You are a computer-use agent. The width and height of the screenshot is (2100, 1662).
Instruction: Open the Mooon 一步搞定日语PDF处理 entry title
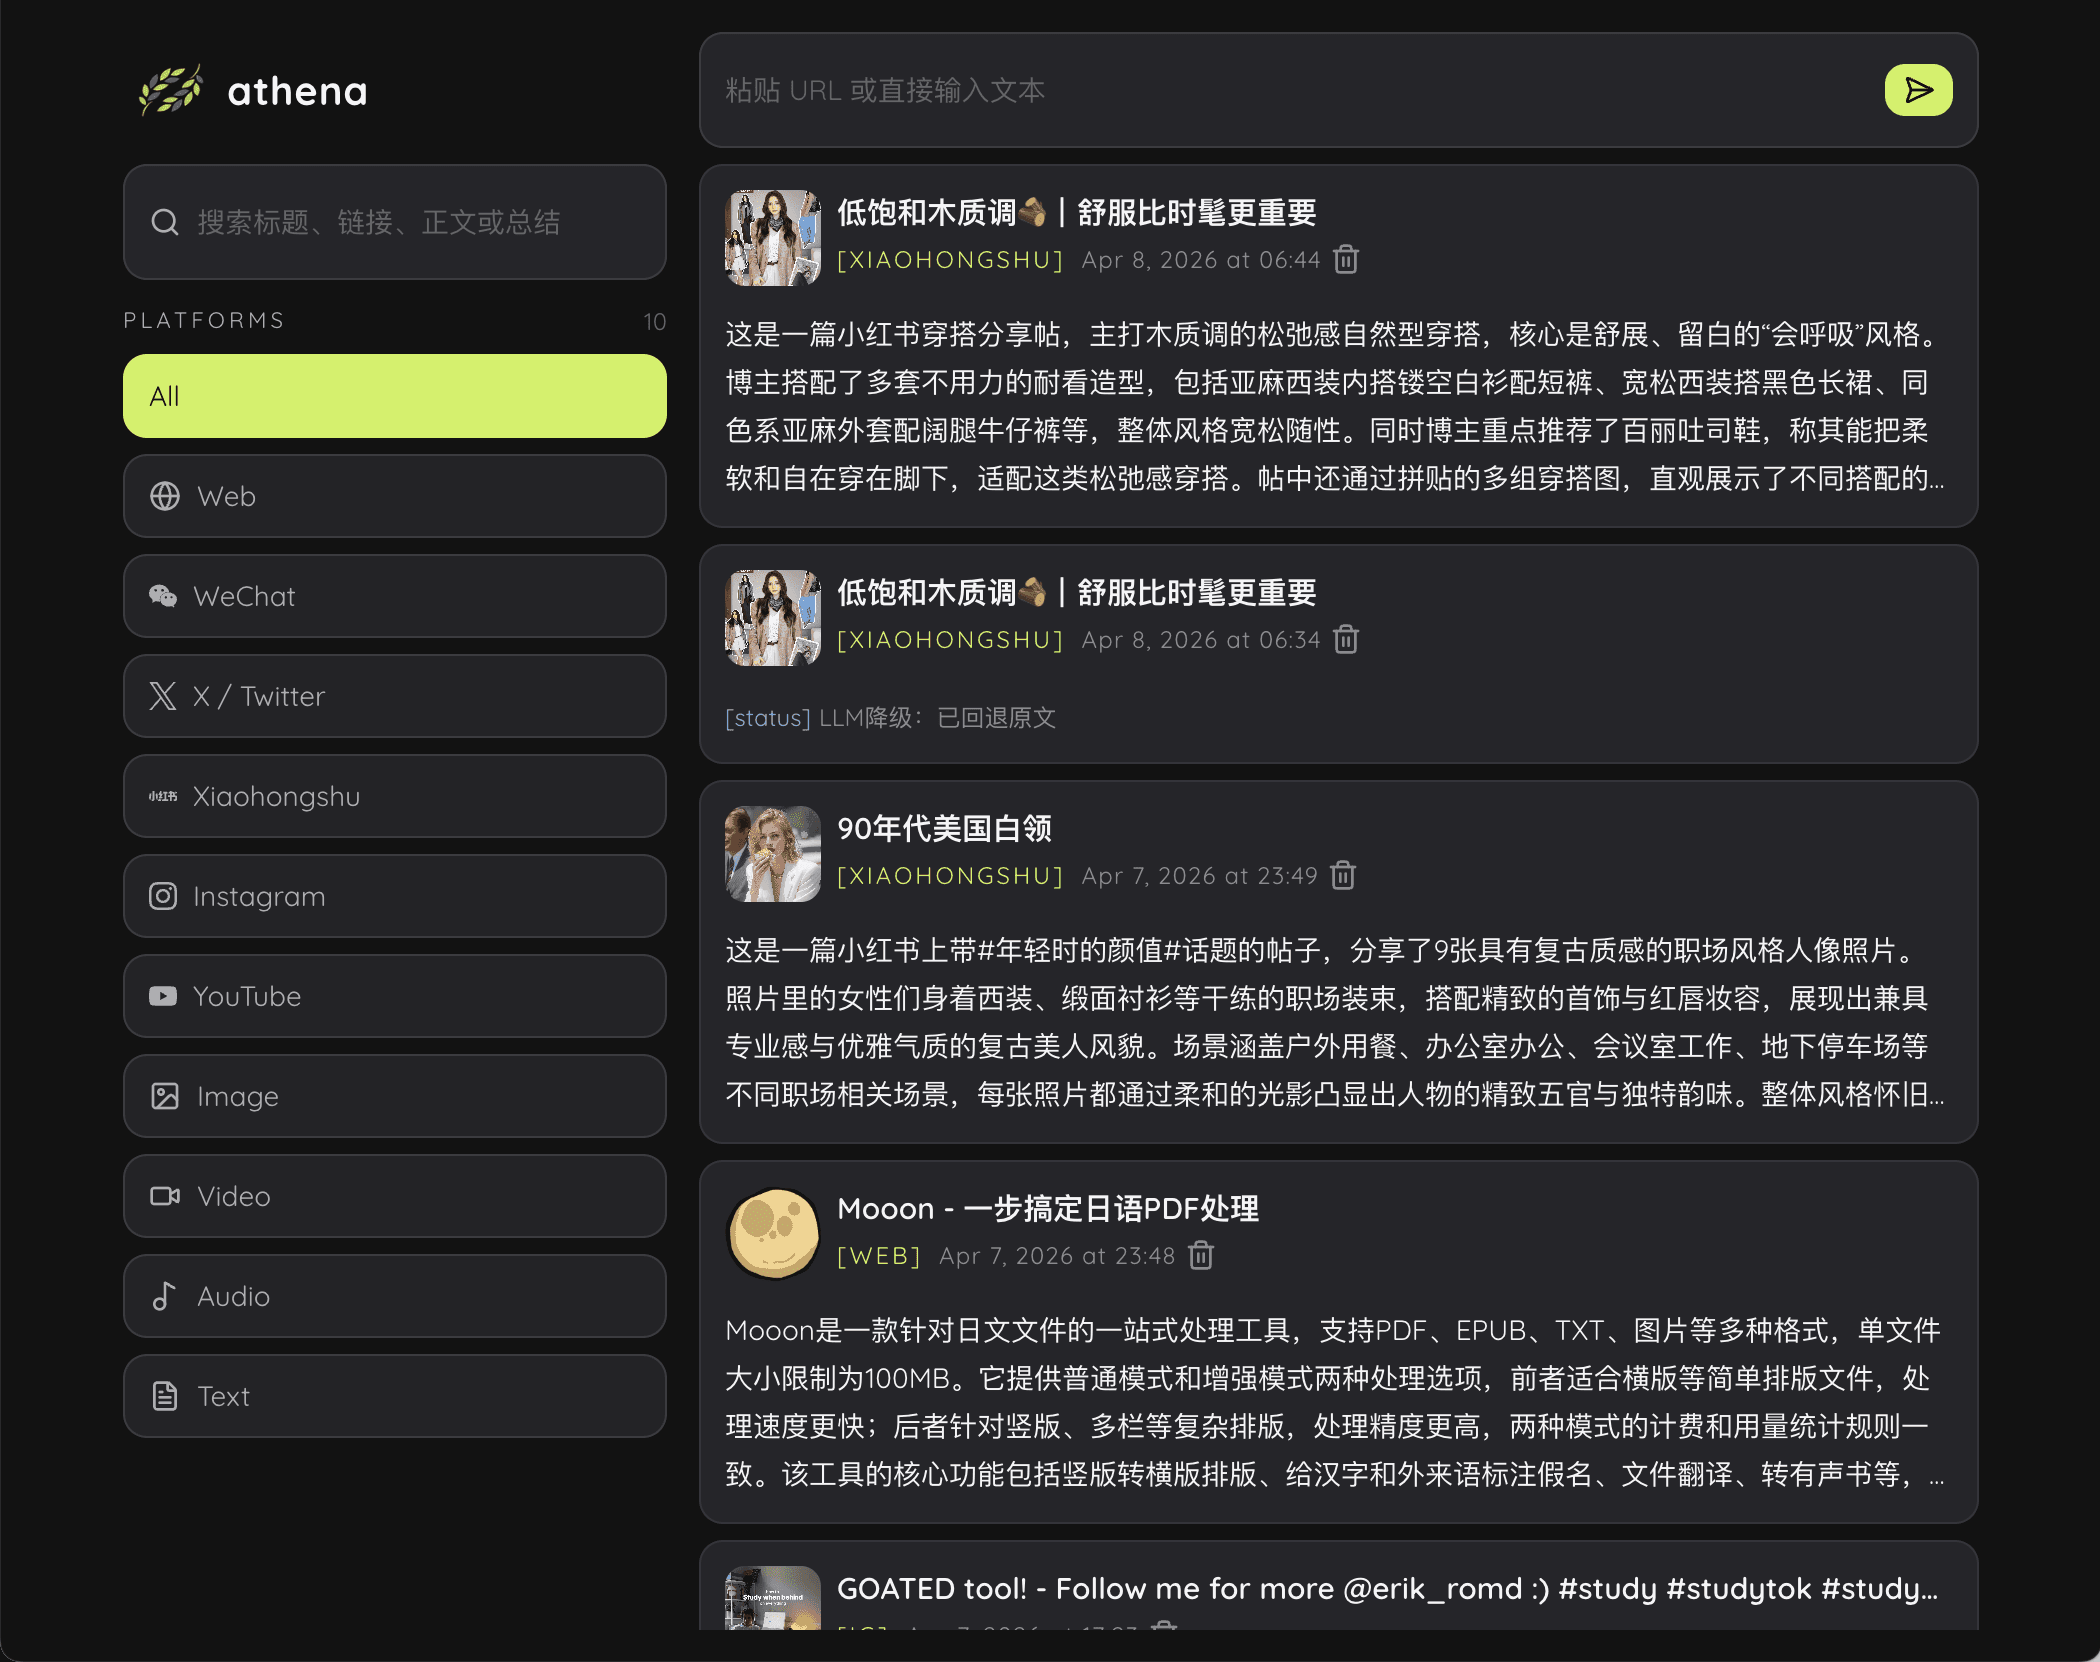pos(1048,1208)
